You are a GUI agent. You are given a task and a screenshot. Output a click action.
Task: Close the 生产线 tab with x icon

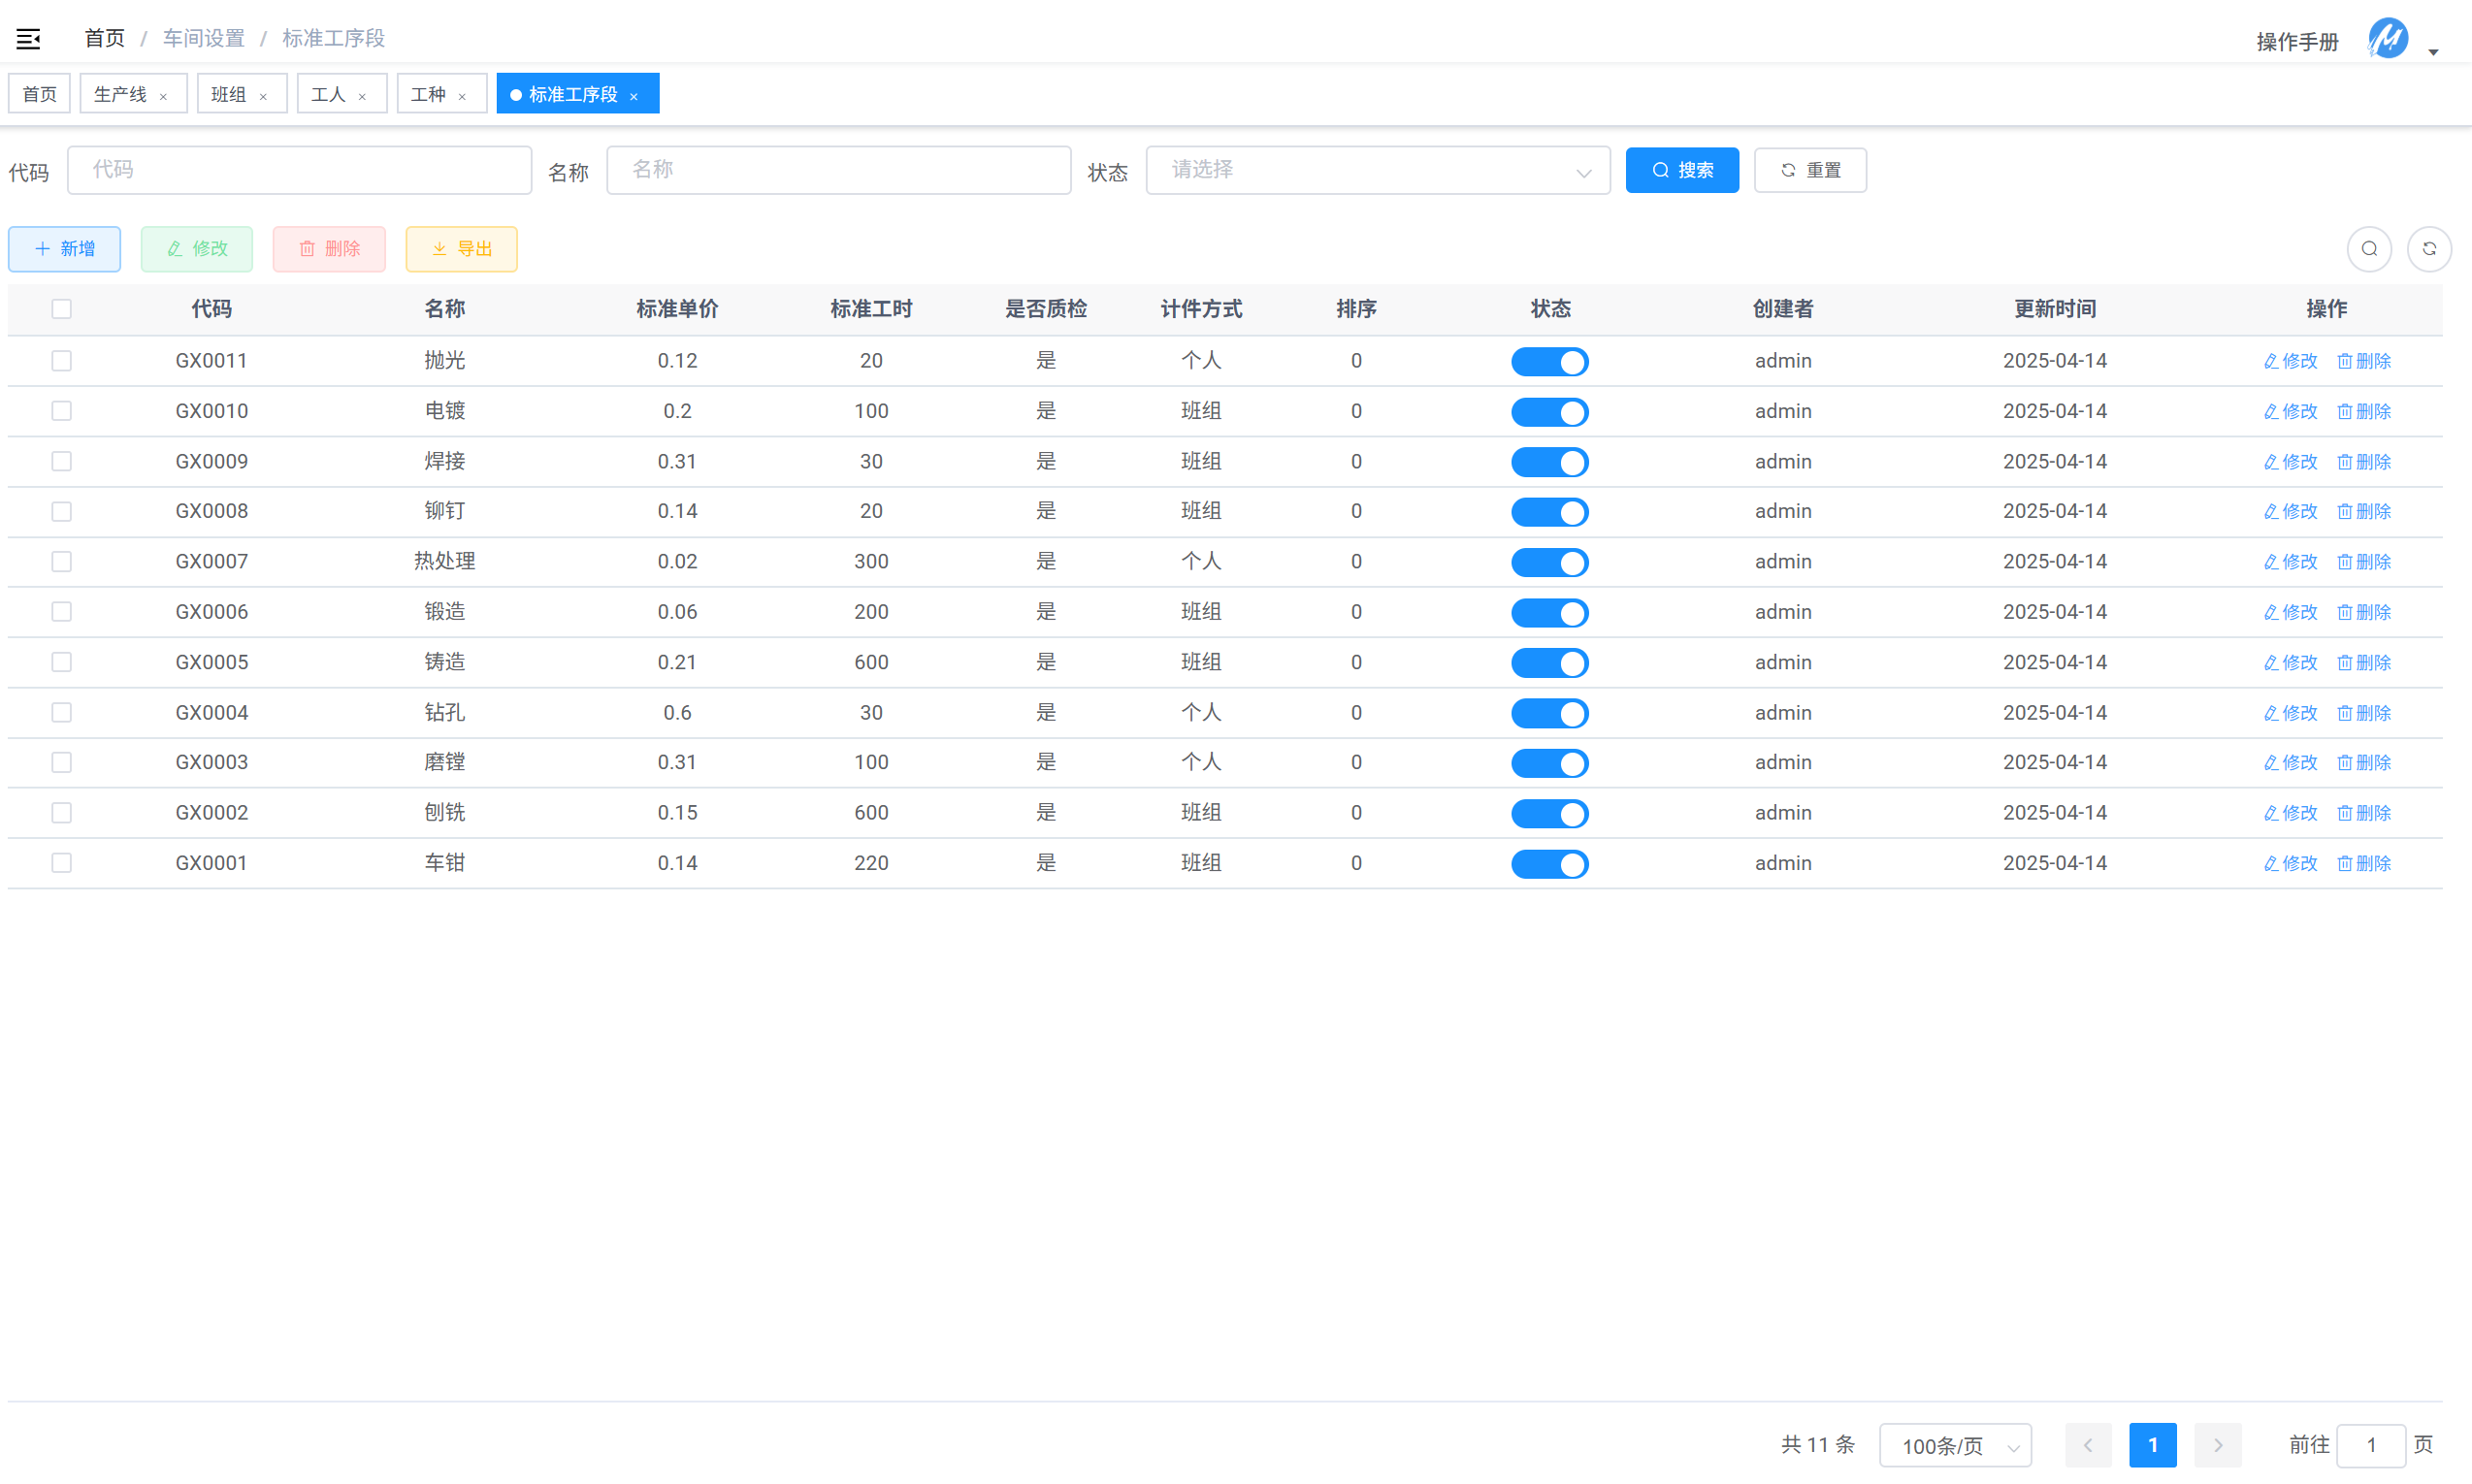(164, 96)
